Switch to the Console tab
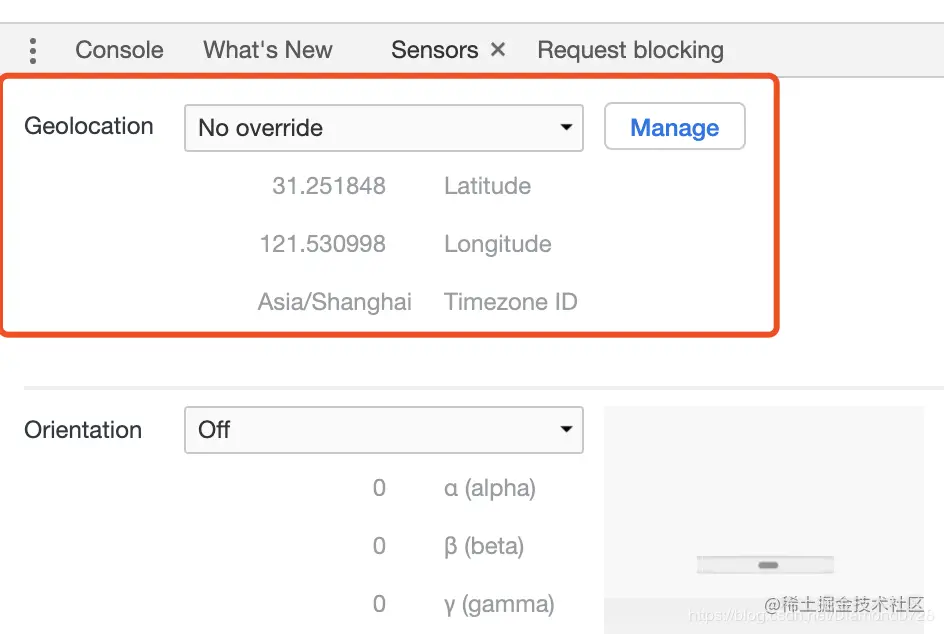Image resolution: width=944 pixels, height=634 pixels. (x=119, y=50)
